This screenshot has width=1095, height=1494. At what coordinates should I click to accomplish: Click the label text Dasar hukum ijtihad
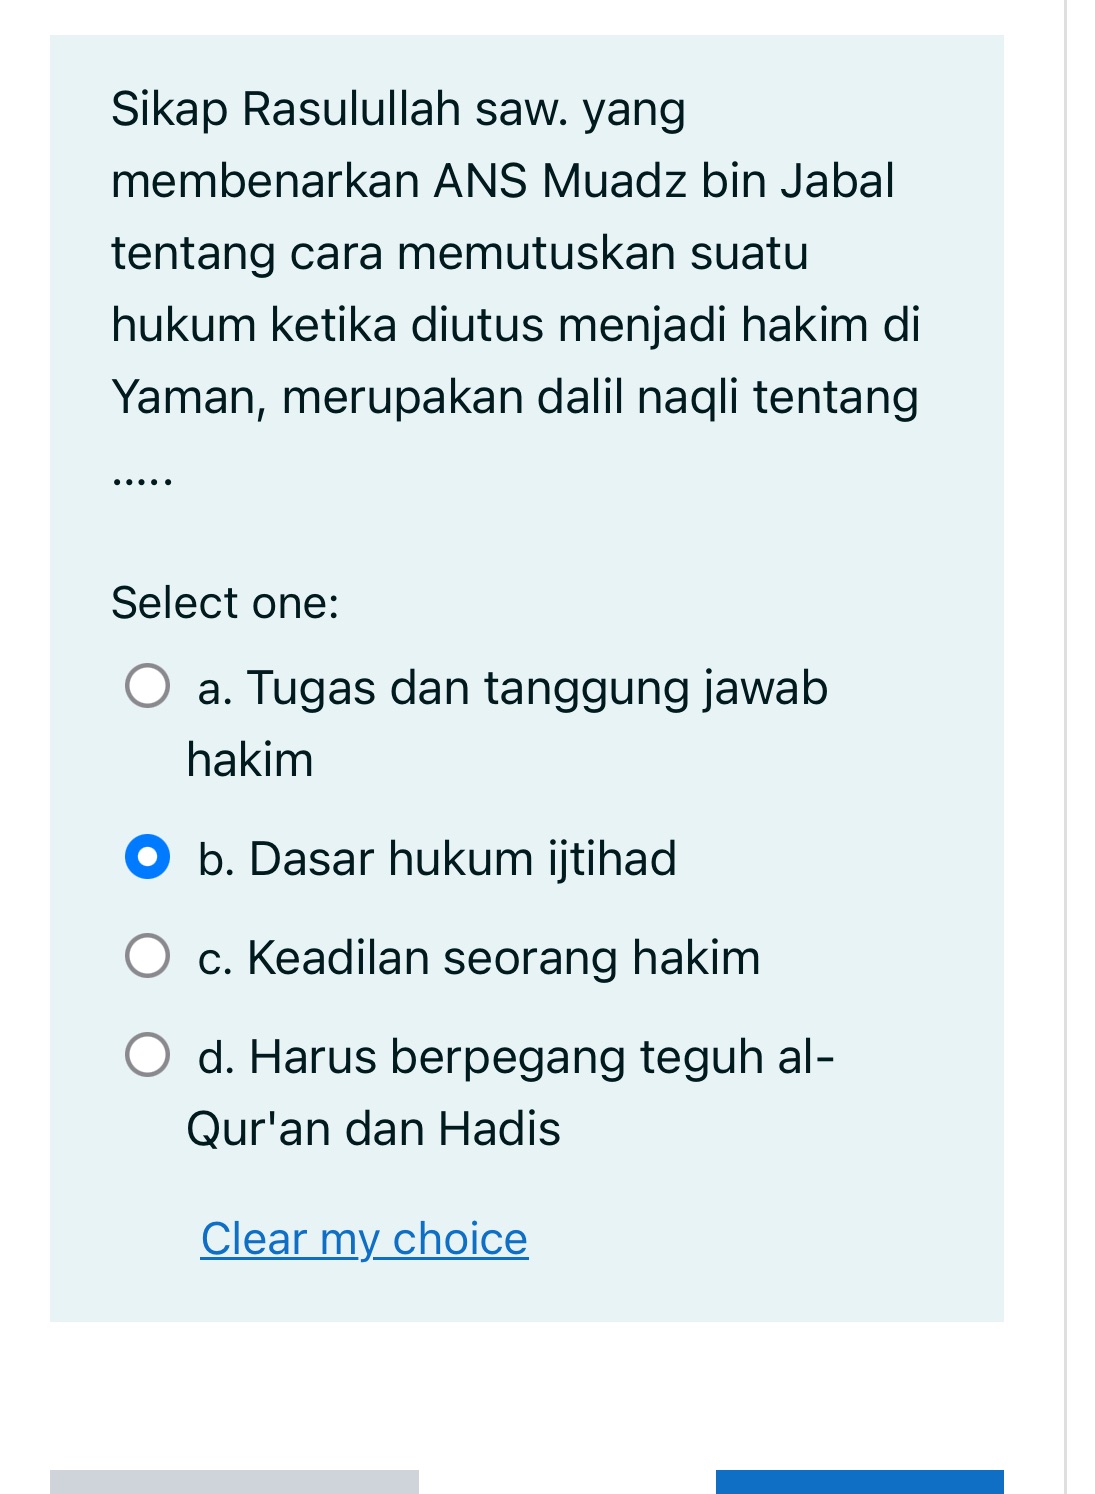click(x=435, y=857)
